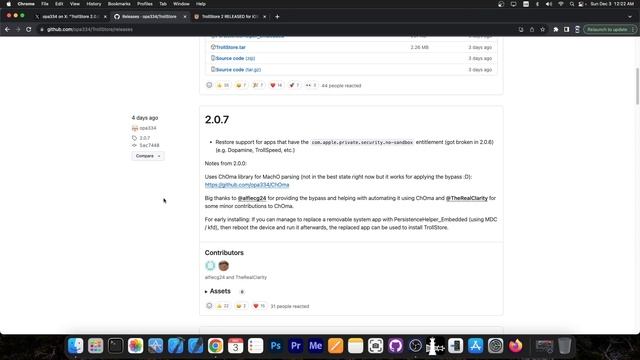Viewport: 640px width, 360px height.
Task: Open Photoshop from the Dock
Action: click(x=276, y=346)
